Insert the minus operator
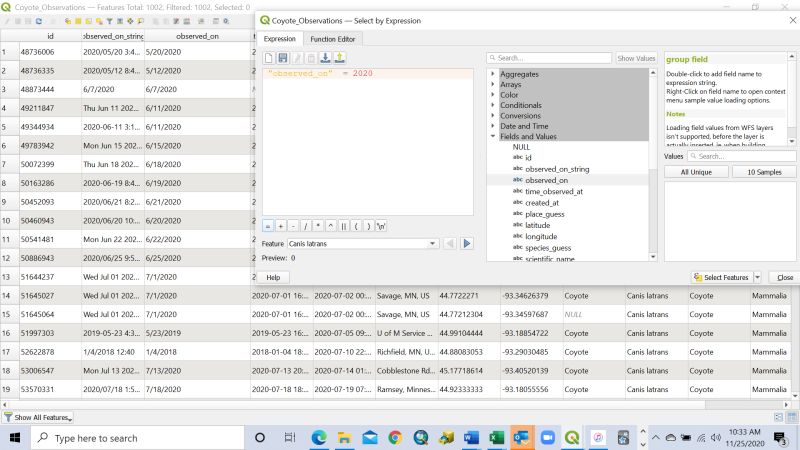This screenshot has width=800, height=450. (293, 226)
